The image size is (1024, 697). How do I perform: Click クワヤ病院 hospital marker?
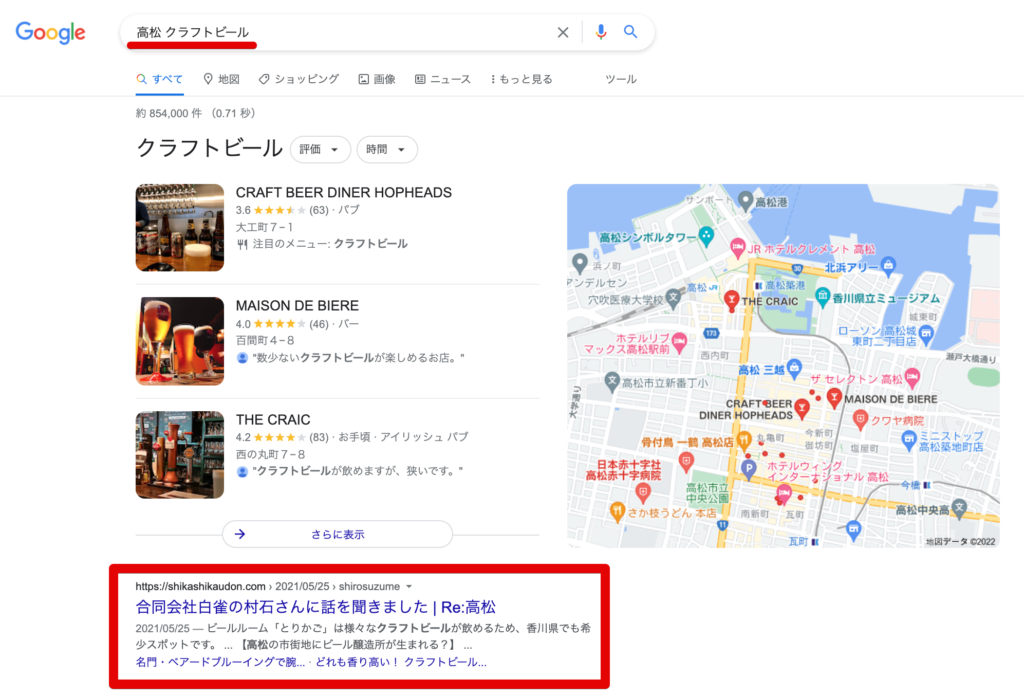(x=861, y=421)
